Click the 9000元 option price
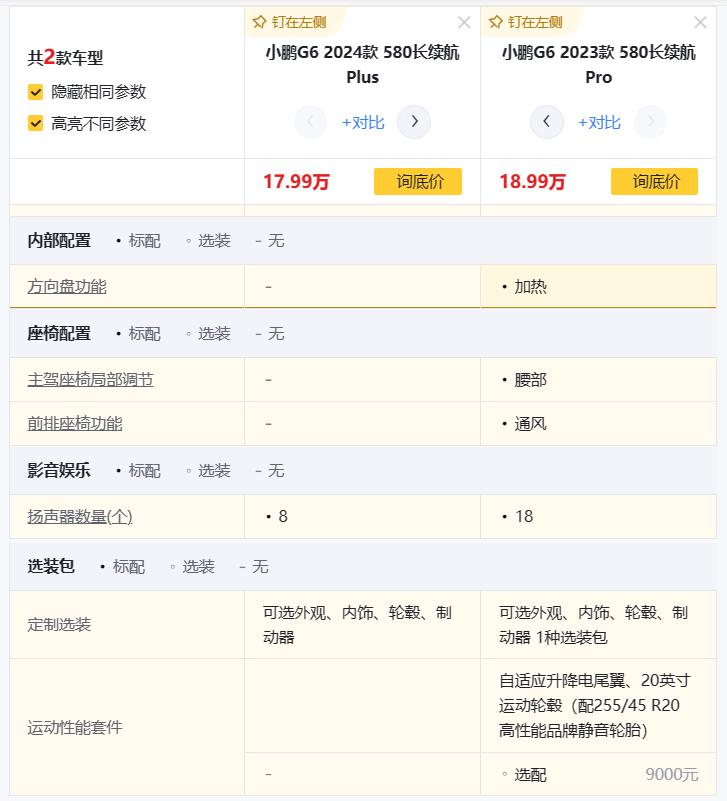The width and height of the screenshot is (727, 801). tap(671, 774)
